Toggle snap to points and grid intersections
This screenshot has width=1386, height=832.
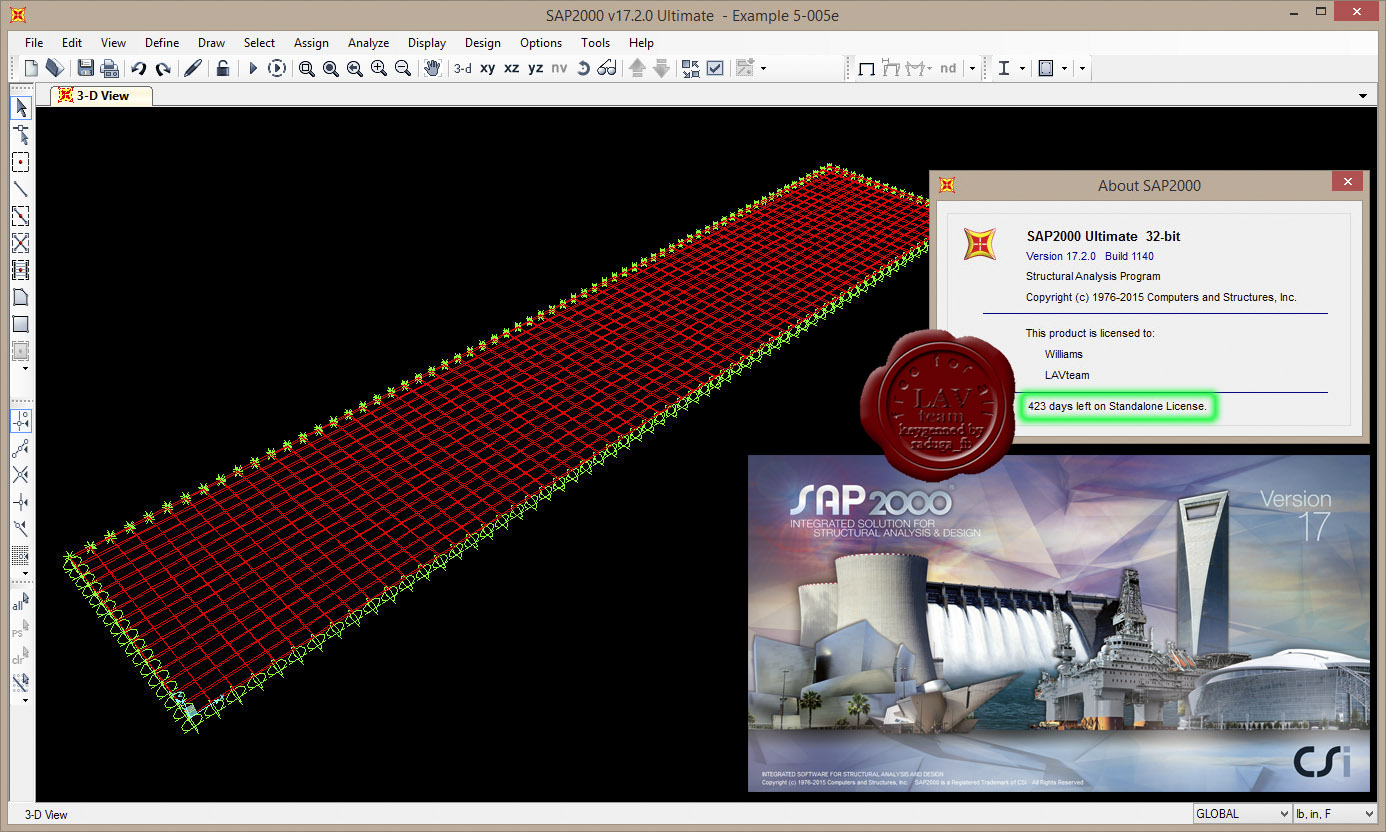point(20,420)
